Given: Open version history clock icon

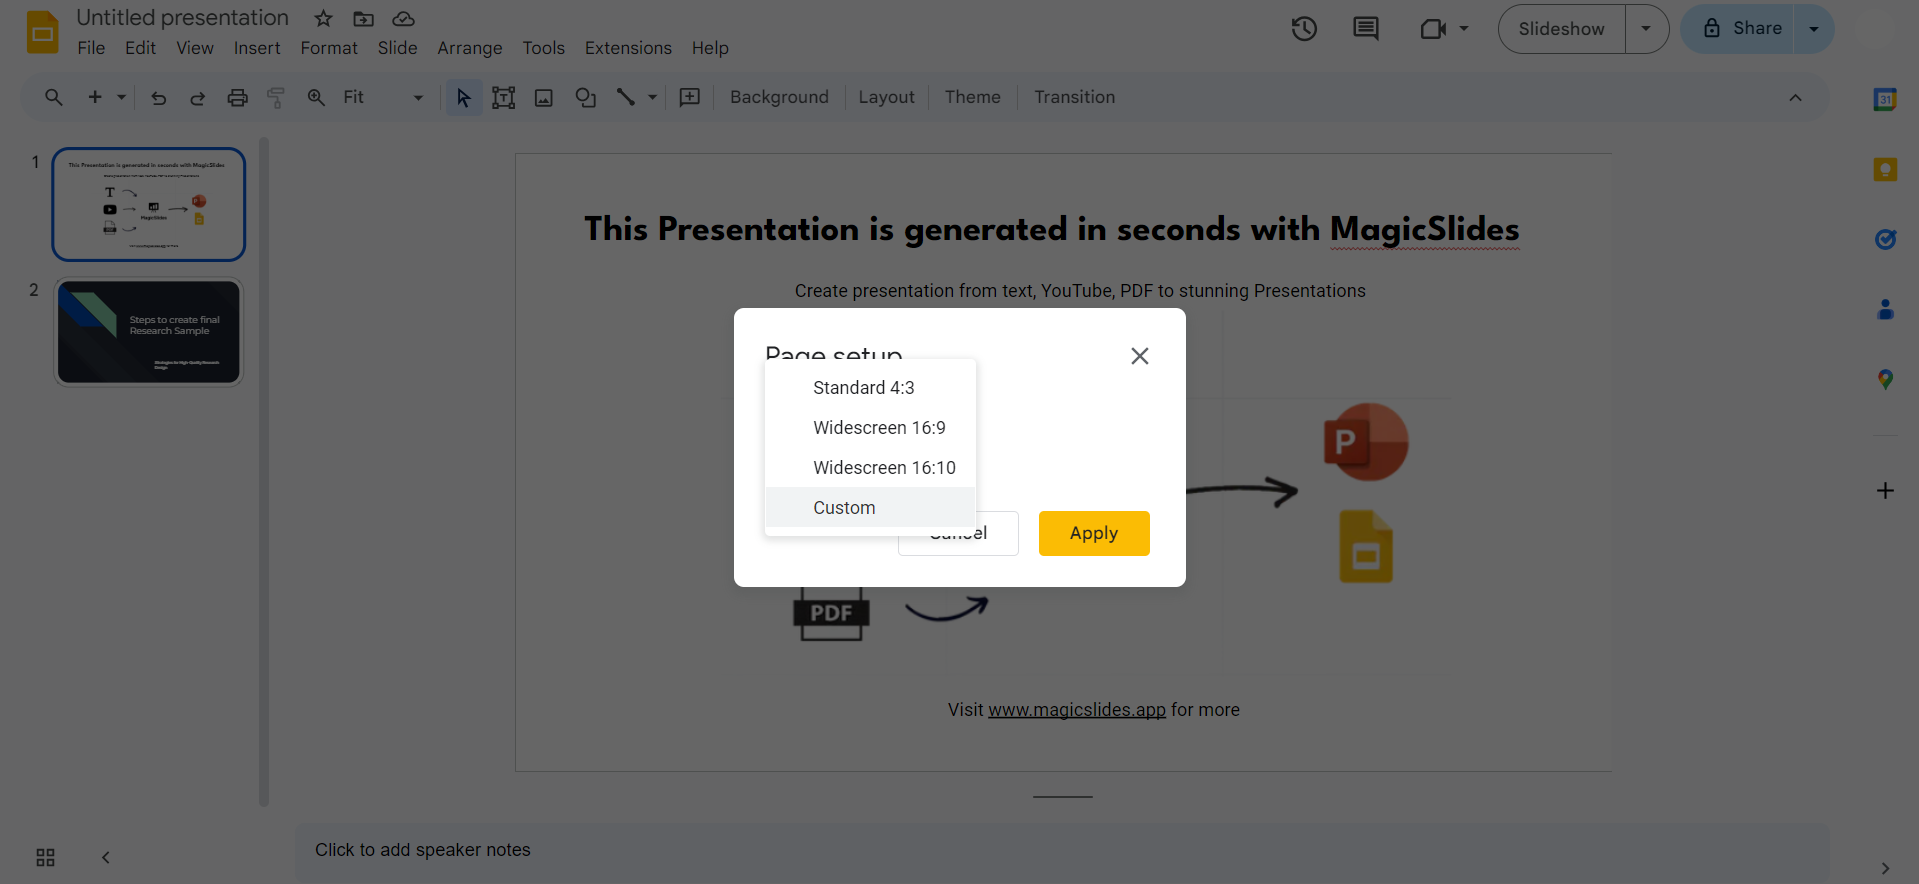Looking at the screenshot, I should click(x=1304, y=29).
